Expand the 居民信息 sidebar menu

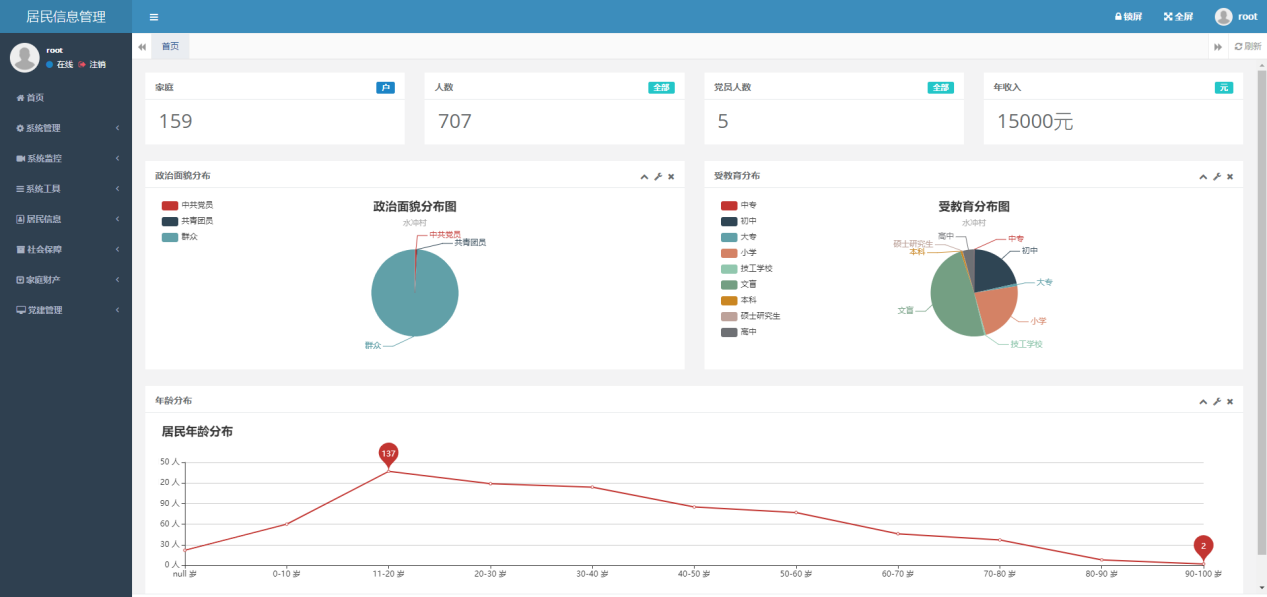click(66, 219)
